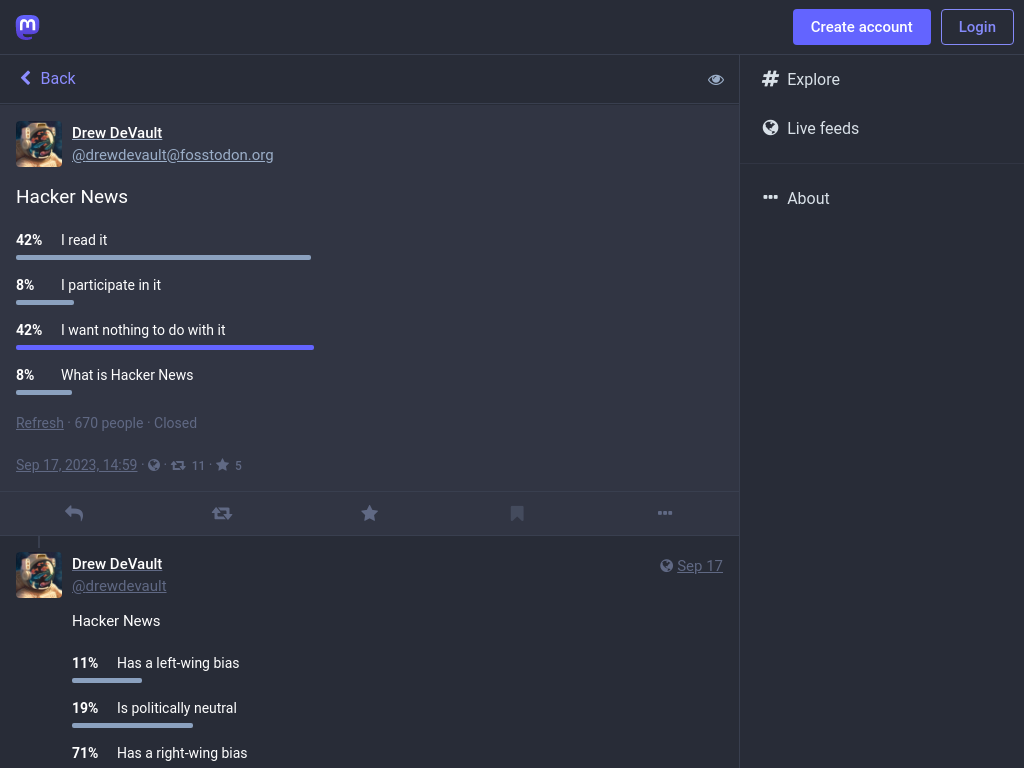The width and height of the screenshot is (1024, 768).
Task: Toggle sensitive content visibility eye icon
Action: [x=716, y=79]
